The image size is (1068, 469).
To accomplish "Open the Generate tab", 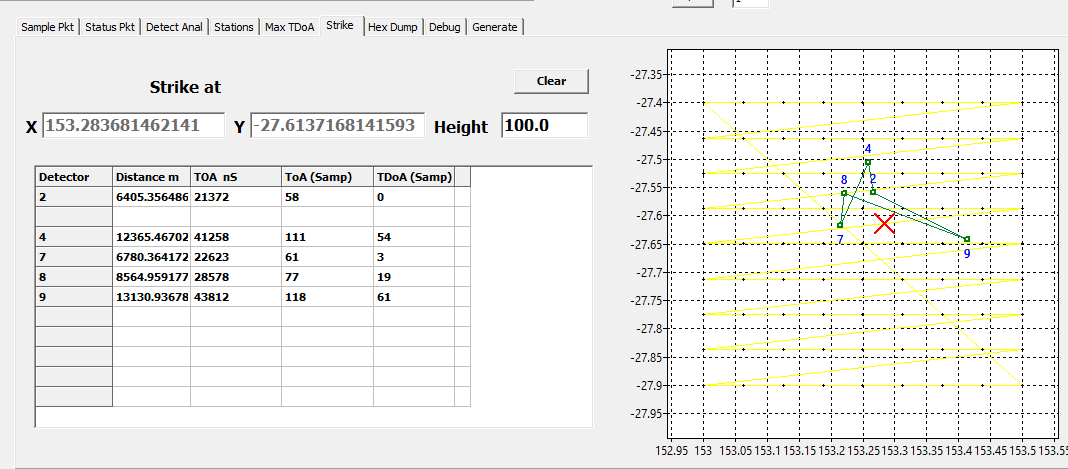I will pyautogui.click(x=495, y=27).
